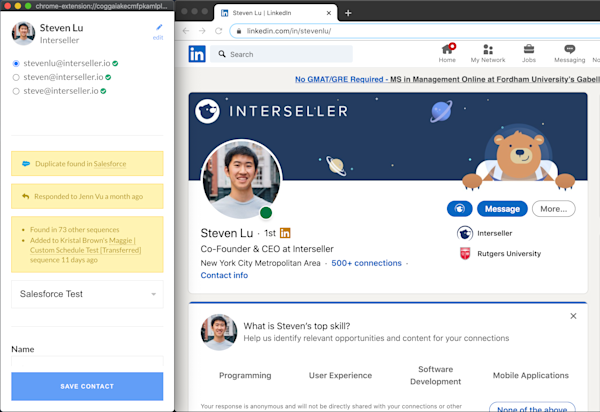Click green verified check next to steven@interseller.io
600x412 pixels.
click(108, 77)
